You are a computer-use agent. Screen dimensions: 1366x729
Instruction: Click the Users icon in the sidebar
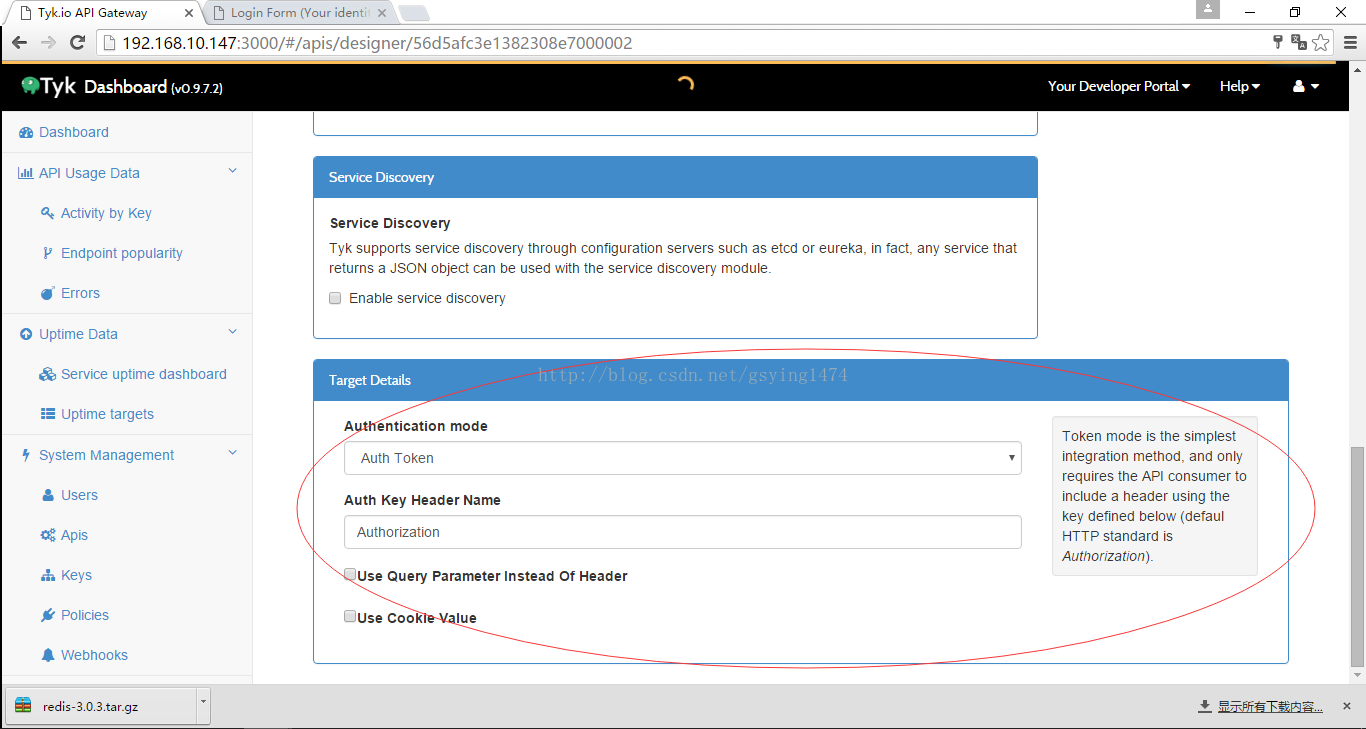[48, 495]
